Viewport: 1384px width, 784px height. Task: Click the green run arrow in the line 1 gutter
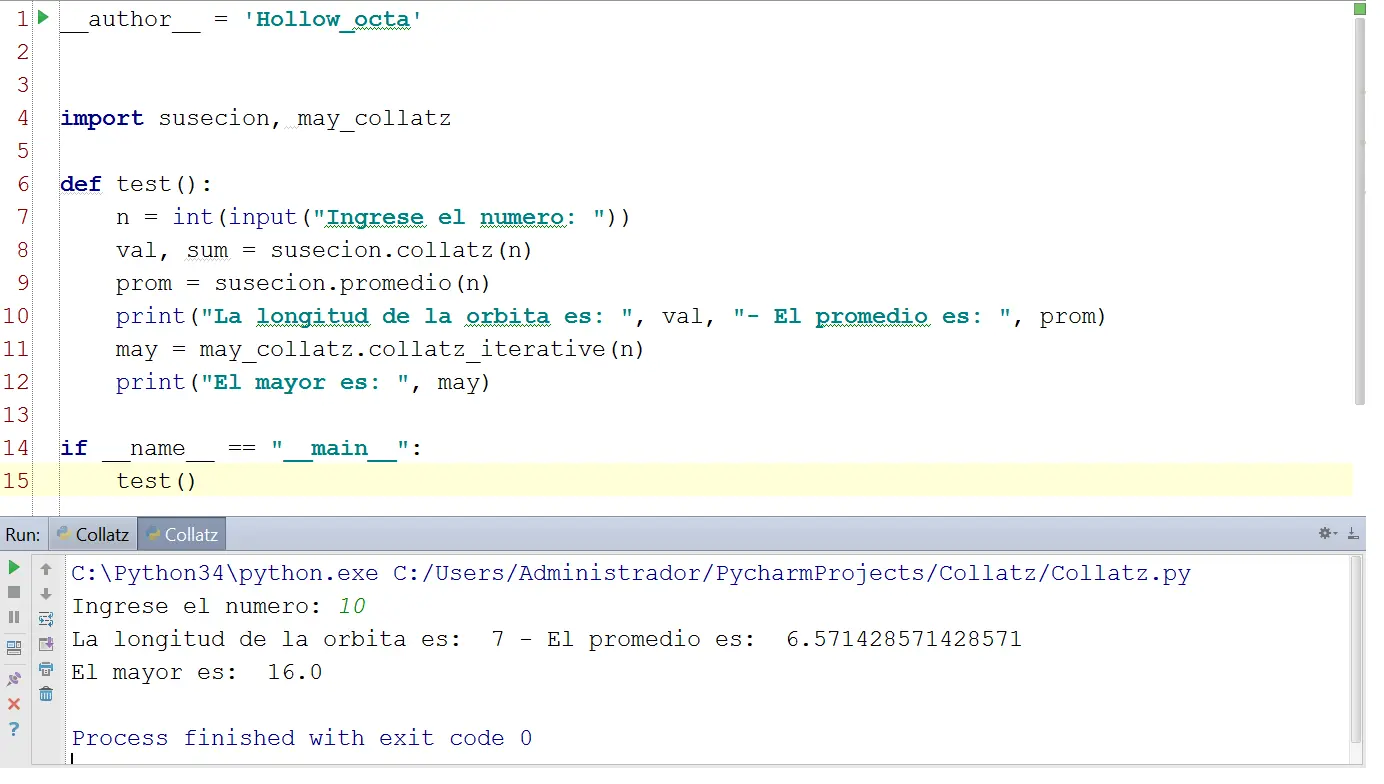[x=43, y=17]
